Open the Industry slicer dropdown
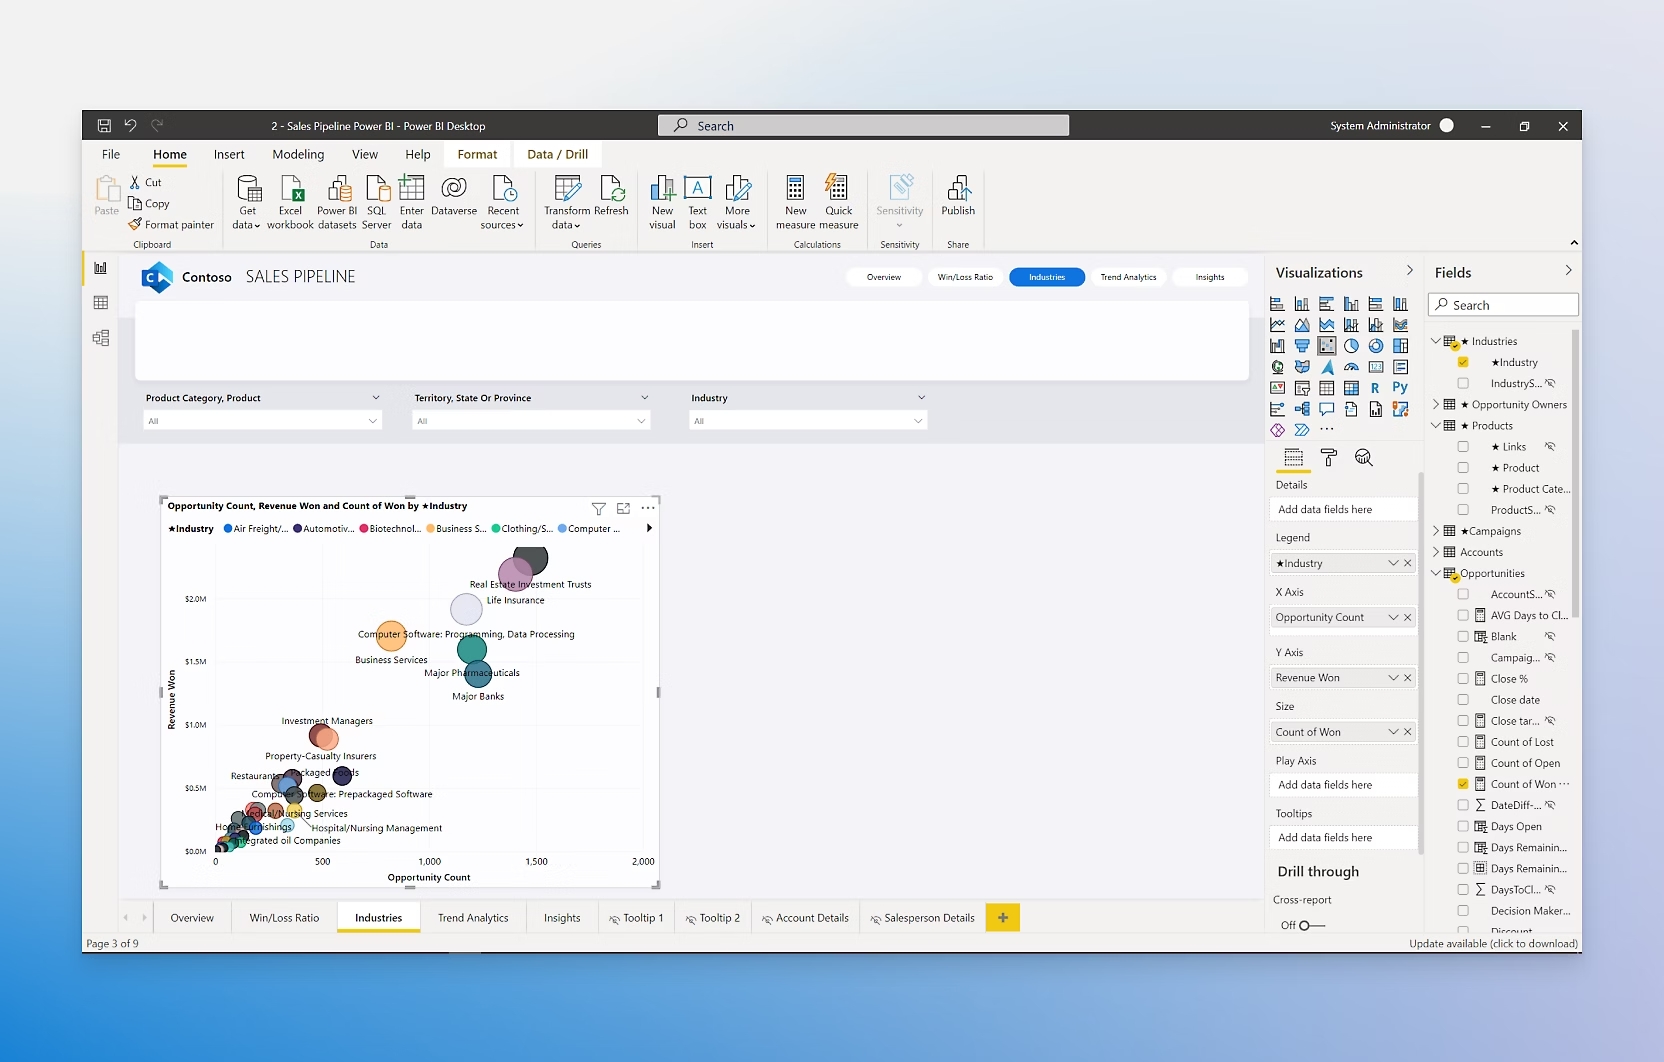The image size is (1664, 1062). coord(918,421)
